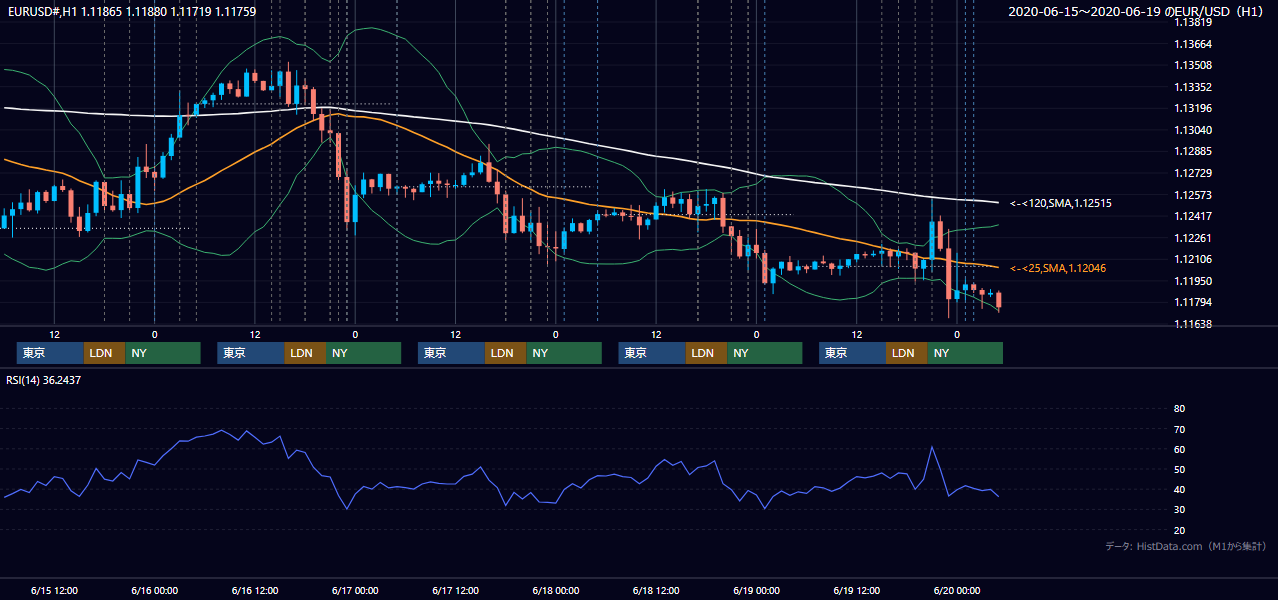Click price axis label 1.11950
This screenshot has height=600, width=1278.
pos(1193,281)
